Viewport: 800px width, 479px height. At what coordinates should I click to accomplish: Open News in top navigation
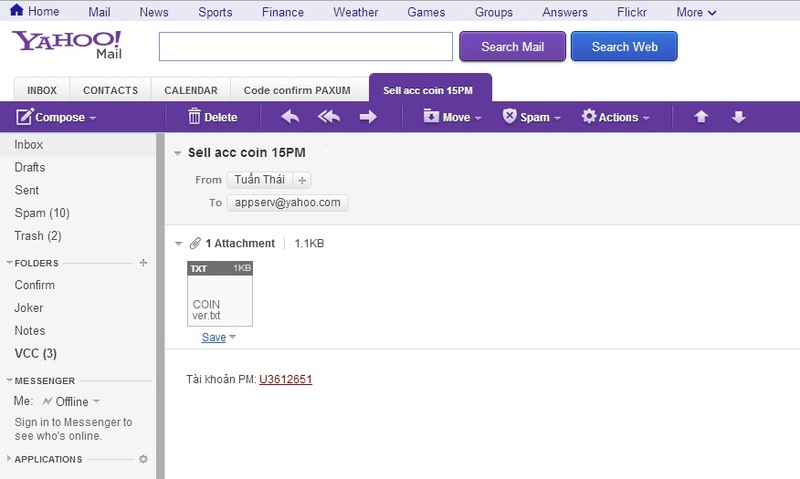154,12
